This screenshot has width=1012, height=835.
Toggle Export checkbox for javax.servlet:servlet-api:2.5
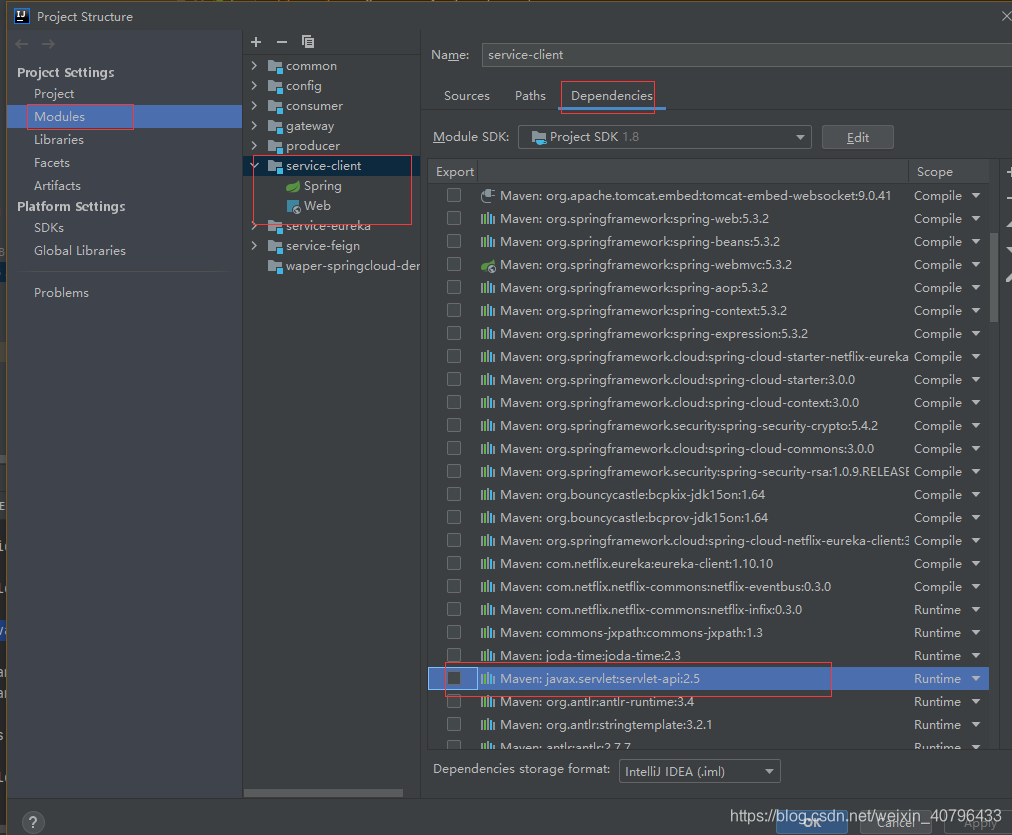point(454,678)
